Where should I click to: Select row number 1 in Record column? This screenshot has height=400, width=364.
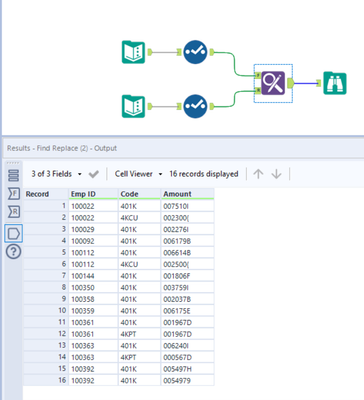(46, 206)
